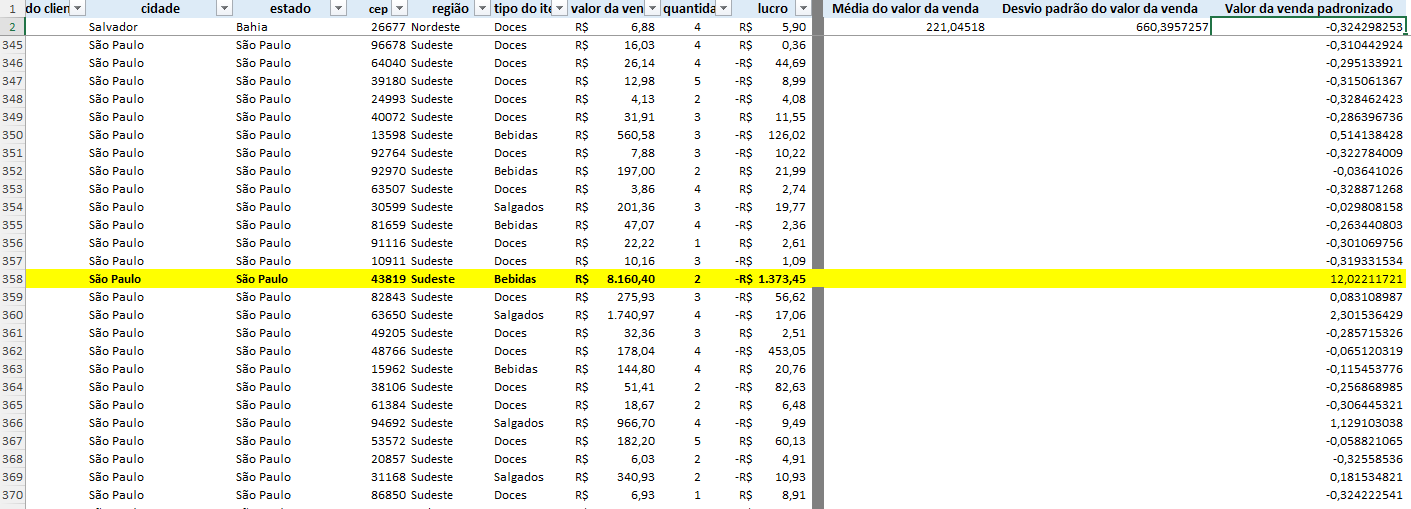Open the quantidade column filter dropdown
The image size is (1411, 509).
[x=723, y=9]
